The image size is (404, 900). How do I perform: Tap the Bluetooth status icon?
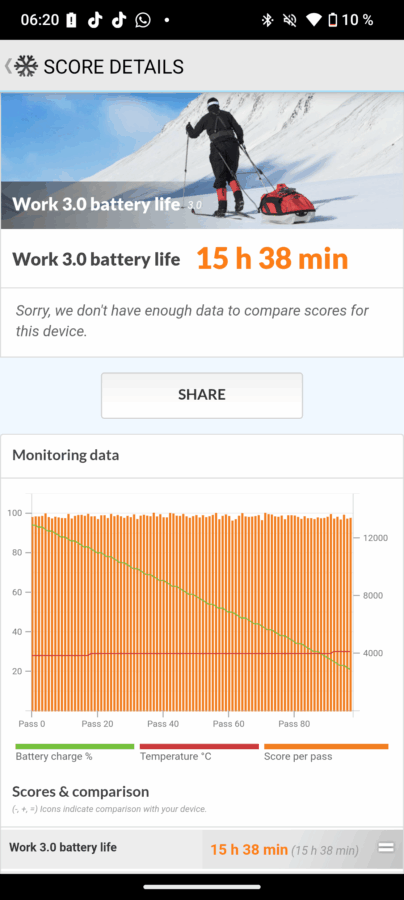267,20
